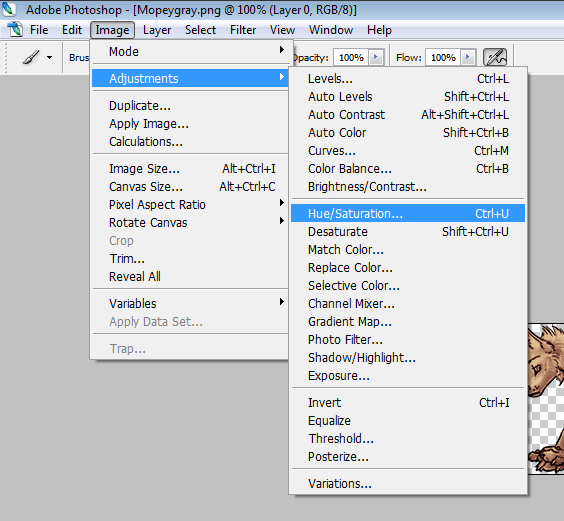Open the Help menu
Image resolution: width=564 pixels, height=521 pixels.
point(379,30)
